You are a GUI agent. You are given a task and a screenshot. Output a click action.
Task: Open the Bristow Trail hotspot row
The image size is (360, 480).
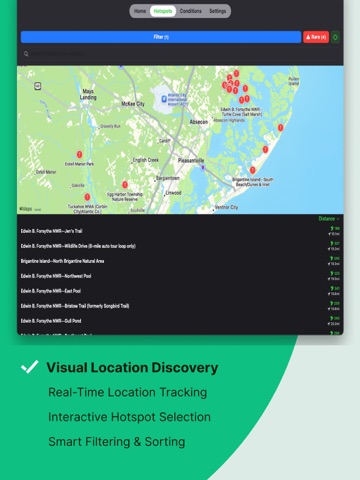(180, 306)
